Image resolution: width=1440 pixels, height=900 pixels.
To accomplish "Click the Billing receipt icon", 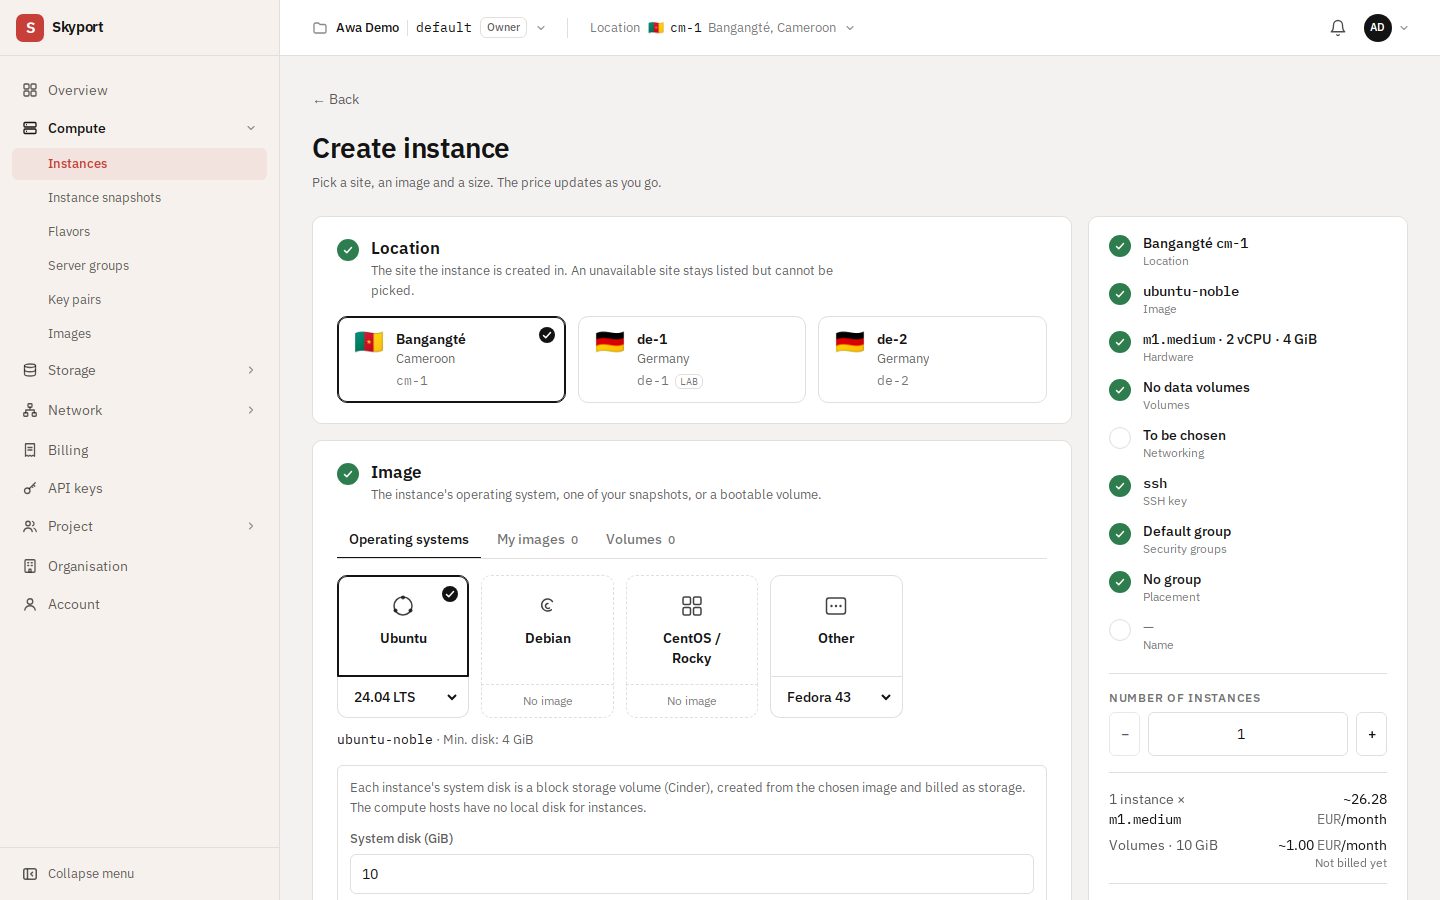I will tap(30, 450).
